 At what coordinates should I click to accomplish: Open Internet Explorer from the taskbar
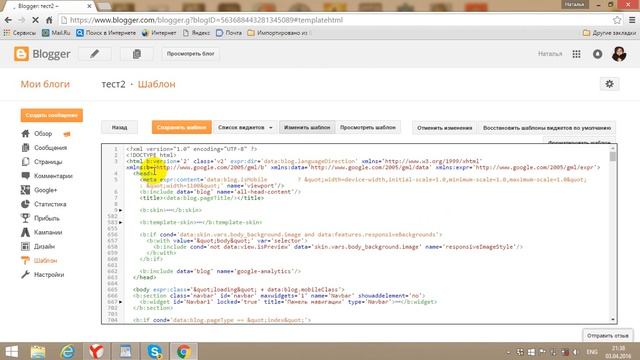(67, 351)
